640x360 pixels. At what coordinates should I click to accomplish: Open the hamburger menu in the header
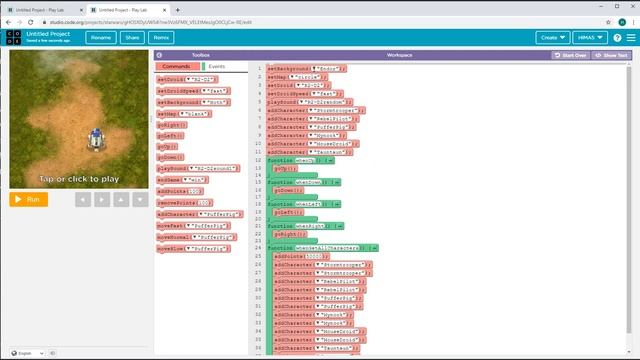pyautogui.click(x=631, y=38)
